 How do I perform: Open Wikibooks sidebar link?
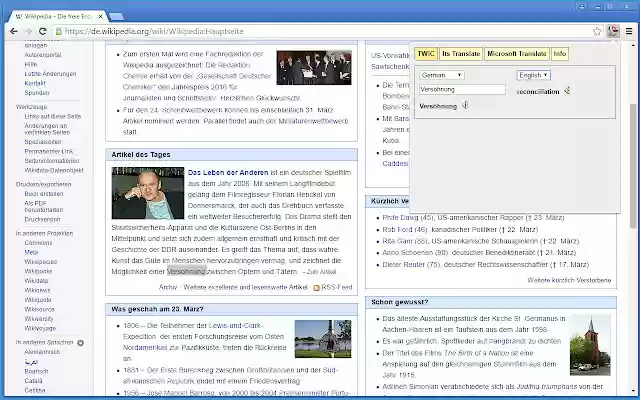click(38, 271)
